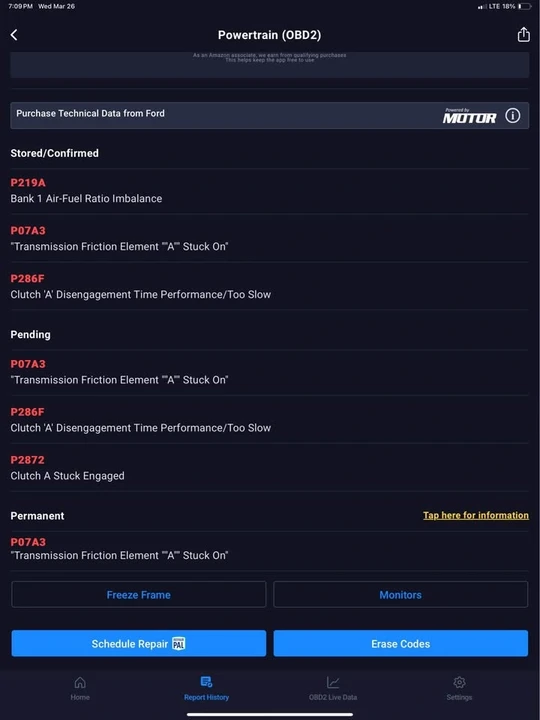Image resolution: width=540 pixels, height=720 pixels.
Task: Open the info circle icon beside MOTOR
Action: pos(512,116)
